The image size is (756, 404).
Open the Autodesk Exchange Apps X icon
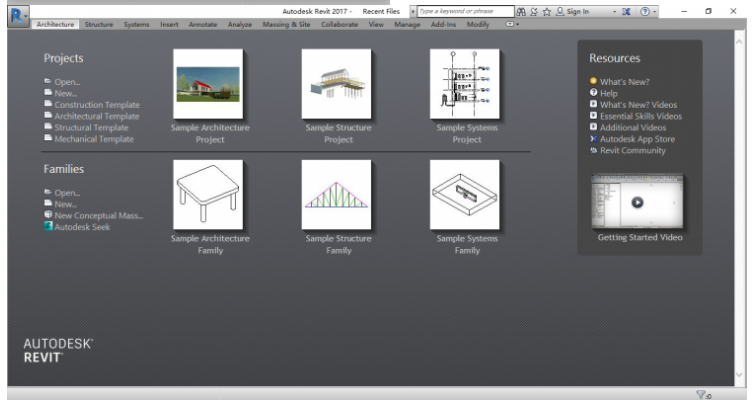point(626,12)
